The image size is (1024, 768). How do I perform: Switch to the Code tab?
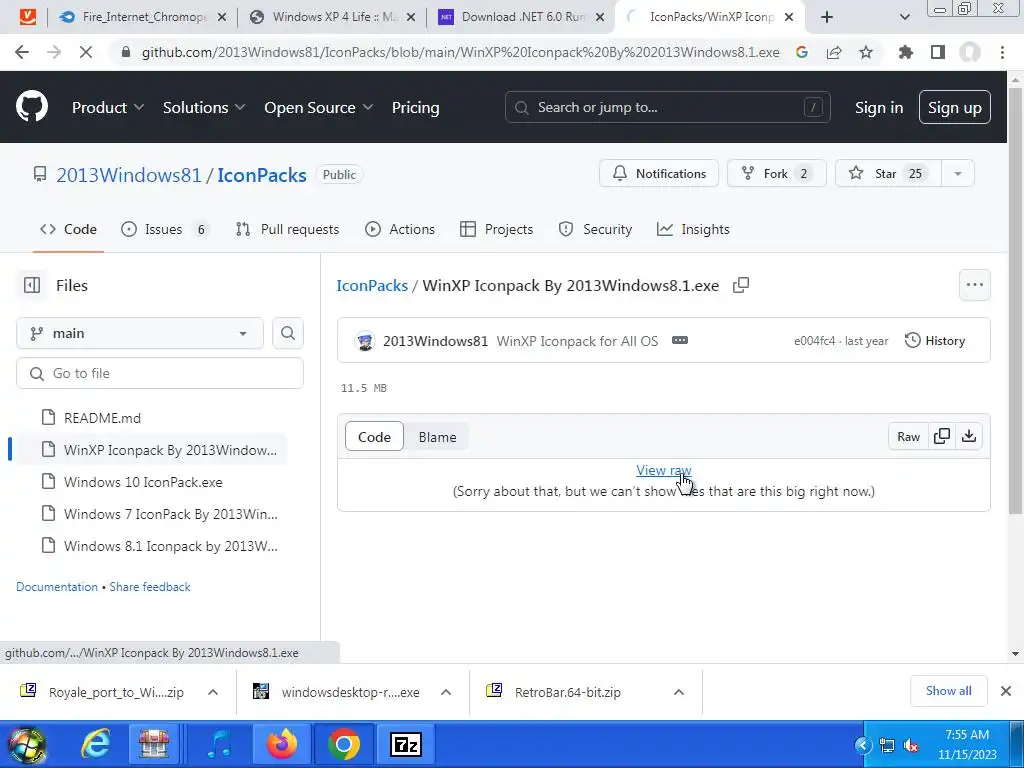68,229
